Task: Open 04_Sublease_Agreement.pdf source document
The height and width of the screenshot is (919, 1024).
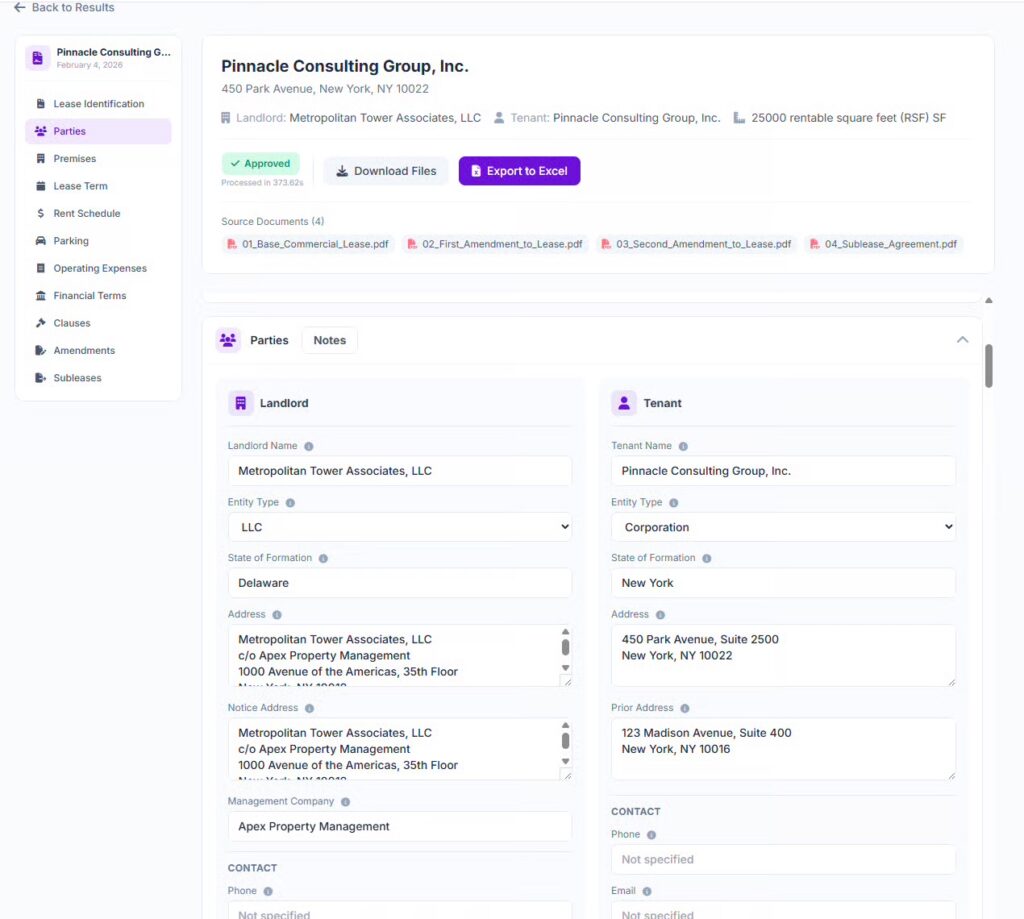Action: tap(882, 244)
